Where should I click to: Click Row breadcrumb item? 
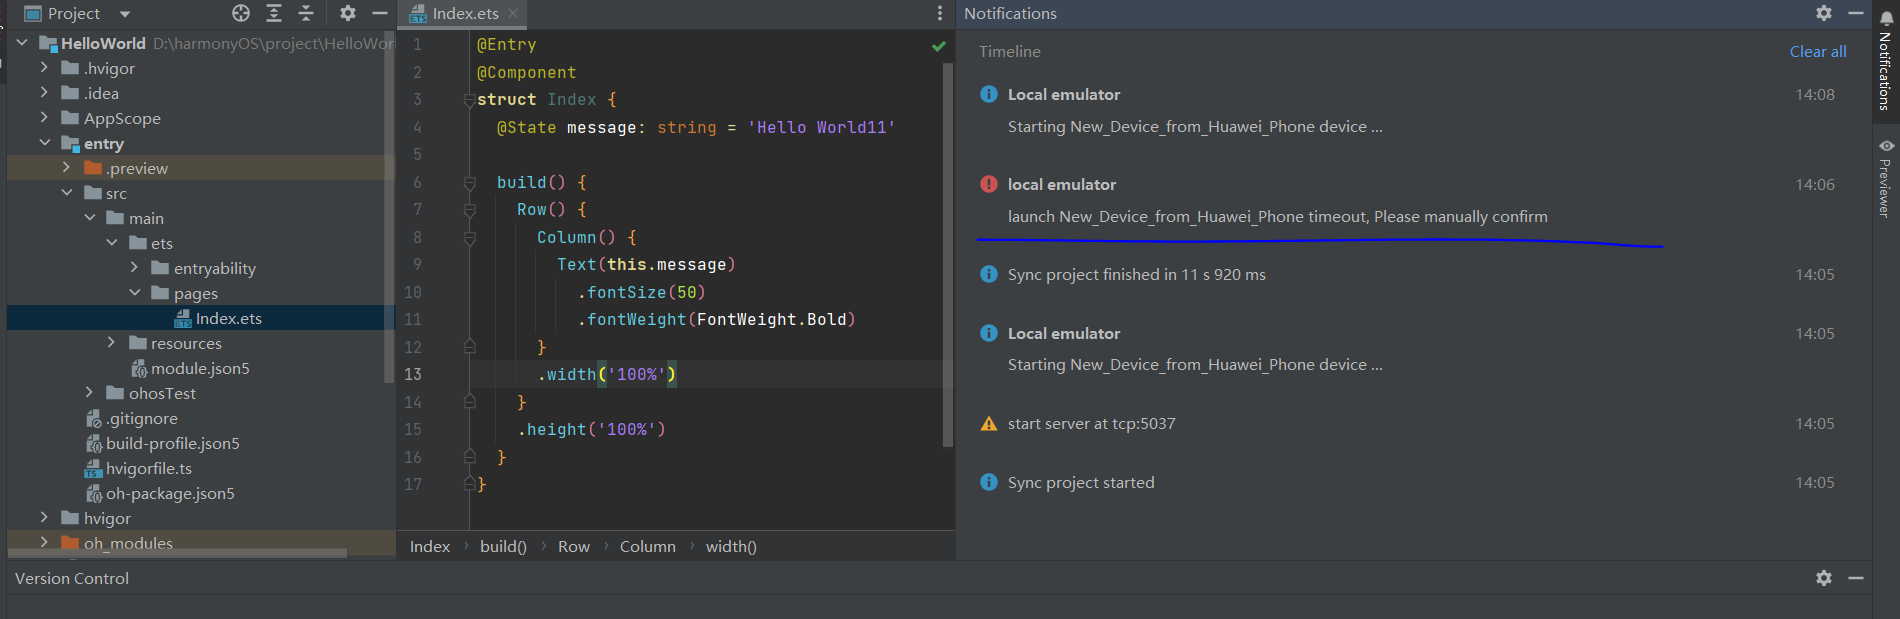[x=574, y=546]
